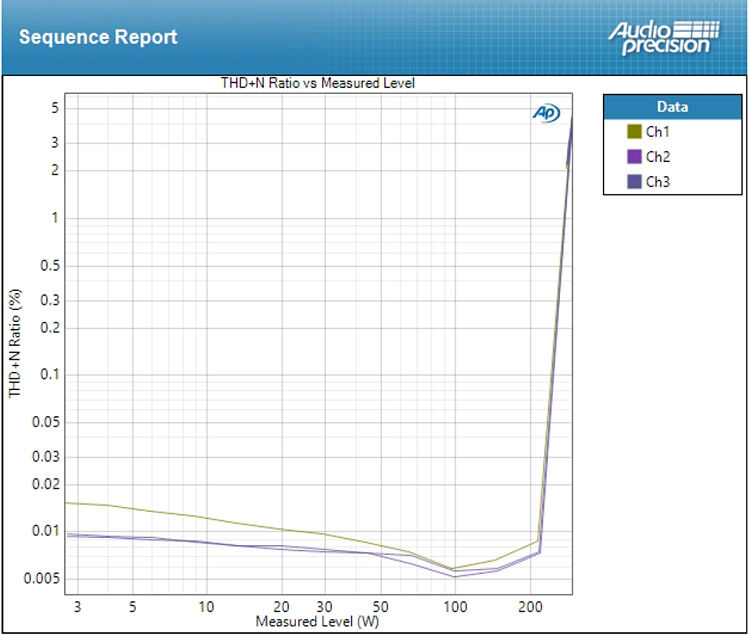Select the Ch3 legend label

658,182
